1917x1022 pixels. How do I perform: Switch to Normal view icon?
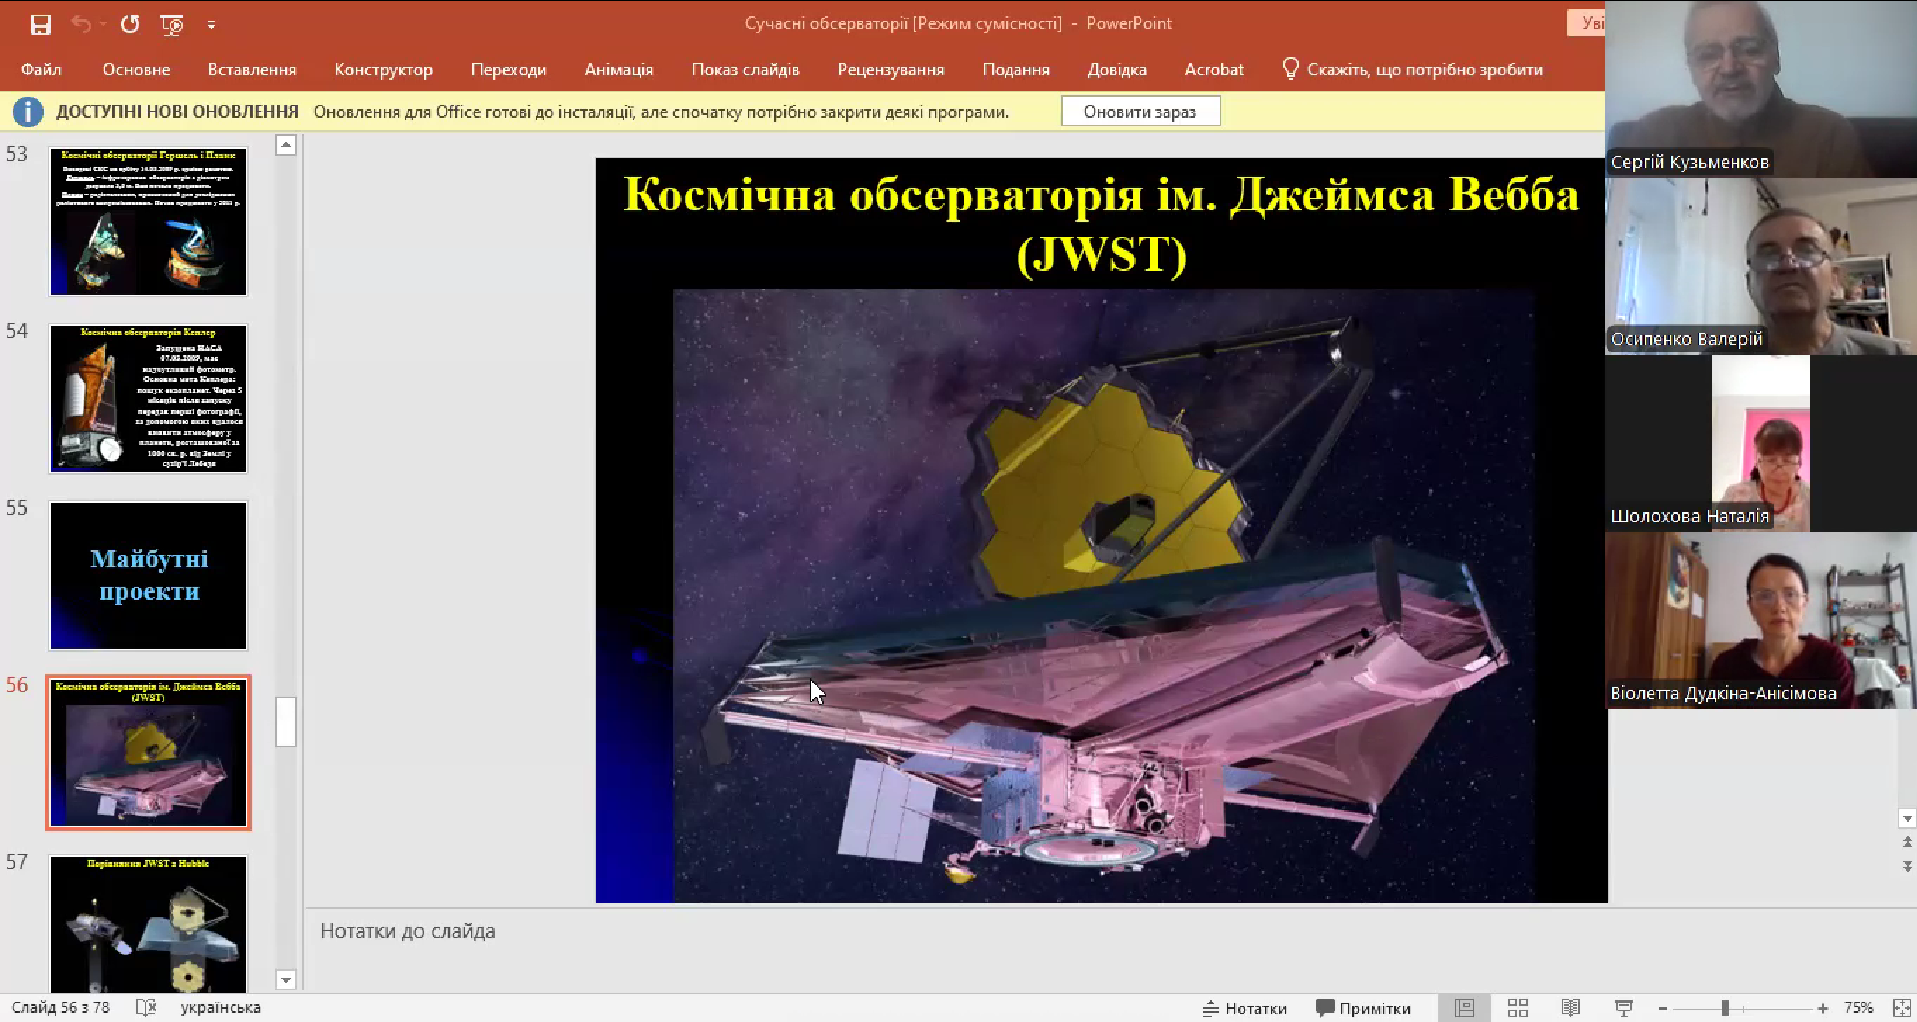[x=1464, y=1008]
